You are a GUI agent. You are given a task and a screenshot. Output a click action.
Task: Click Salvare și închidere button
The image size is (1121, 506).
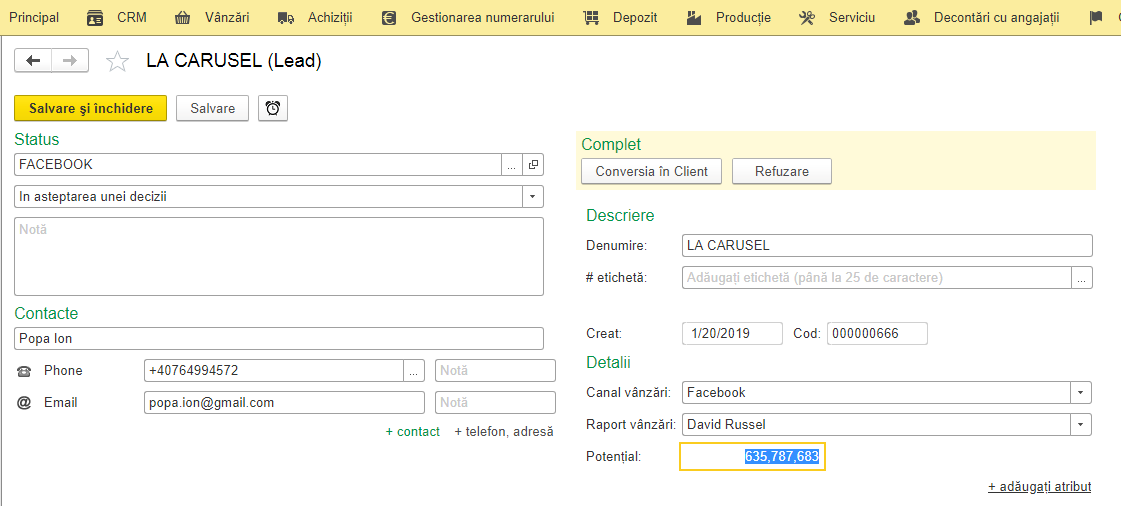[91, 108]
